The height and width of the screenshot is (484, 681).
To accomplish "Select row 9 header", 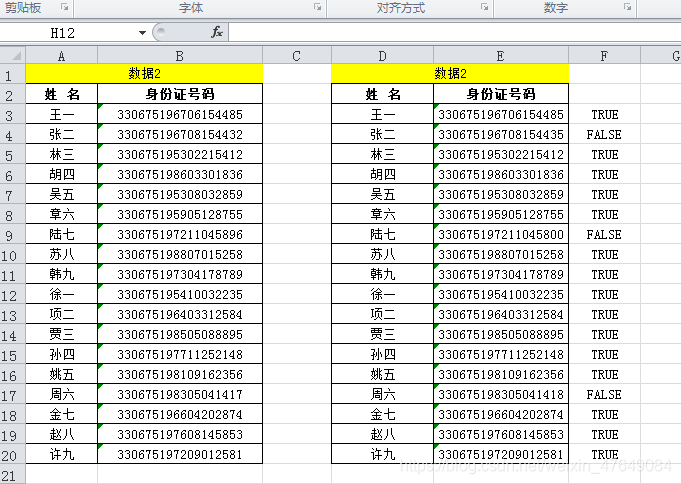I will pos(13,234).
